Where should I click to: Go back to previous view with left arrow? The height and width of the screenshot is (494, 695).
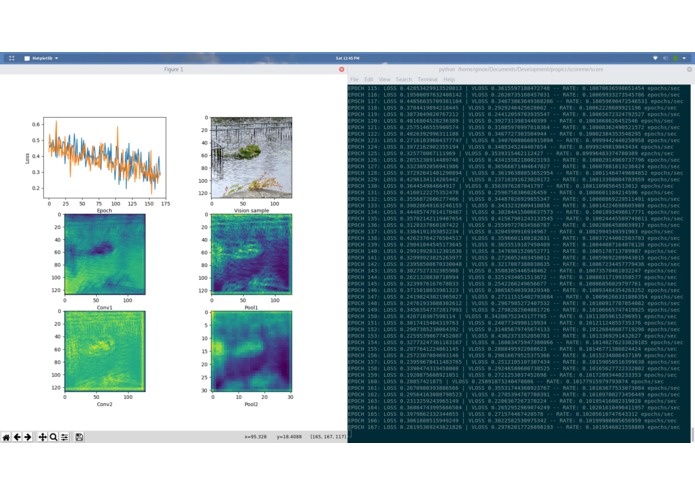click(17, 437)
